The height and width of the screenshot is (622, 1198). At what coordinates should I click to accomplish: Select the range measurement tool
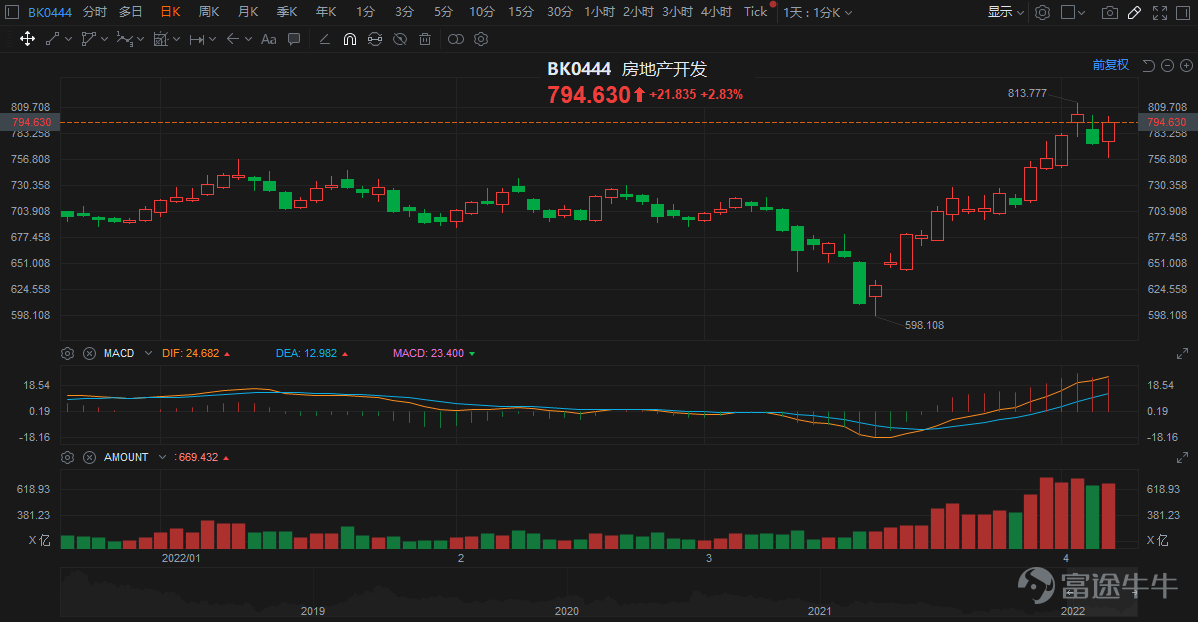click(196, 39)
